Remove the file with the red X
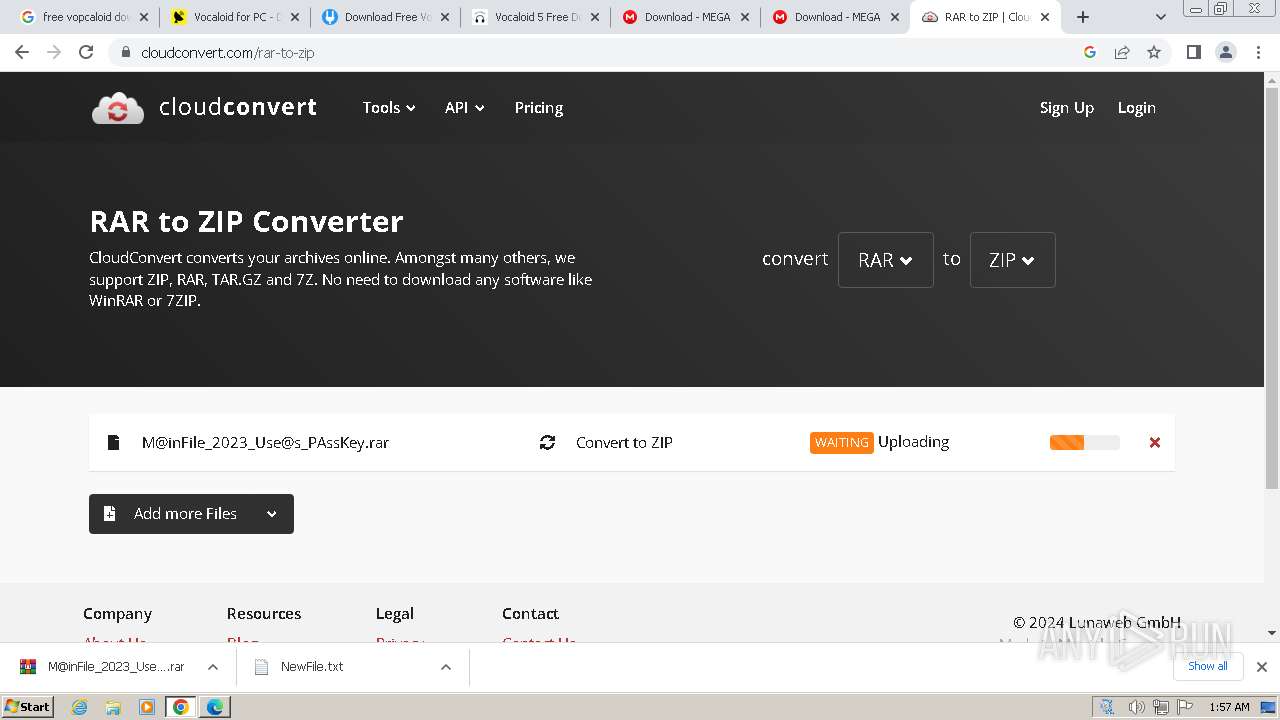The height and width of the screenshot is (720, 1280). click(x=1155, y=443)
